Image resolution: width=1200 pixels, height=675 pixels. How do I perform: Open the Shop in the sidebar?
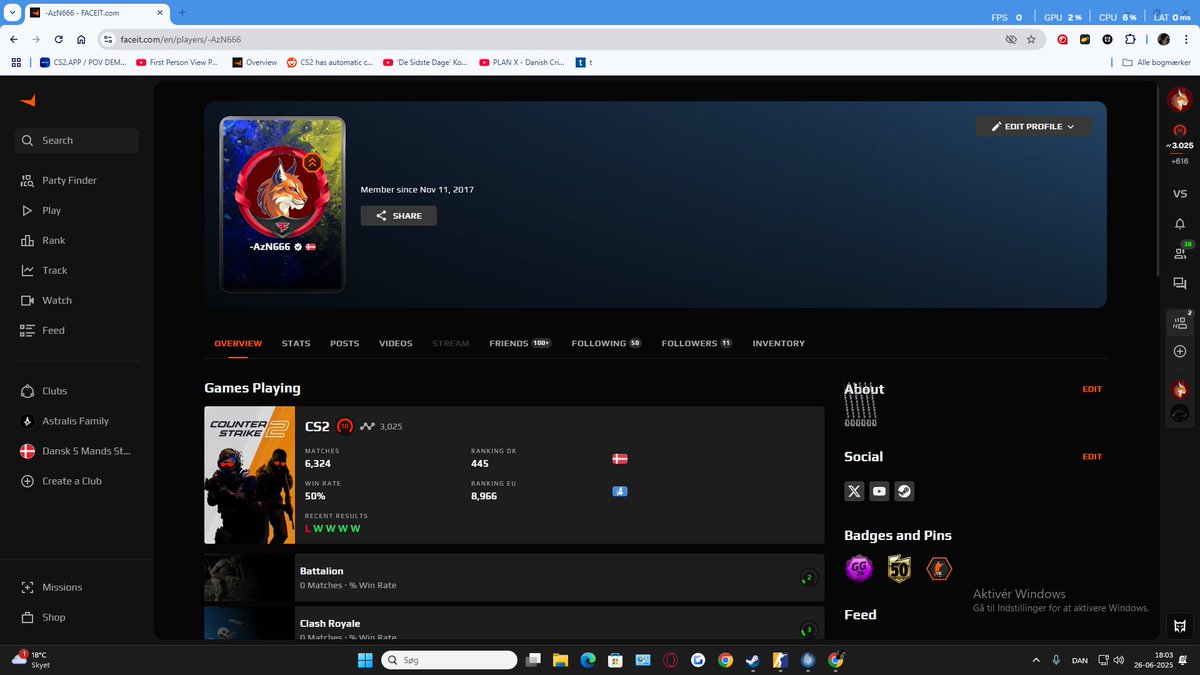point(43,617)
